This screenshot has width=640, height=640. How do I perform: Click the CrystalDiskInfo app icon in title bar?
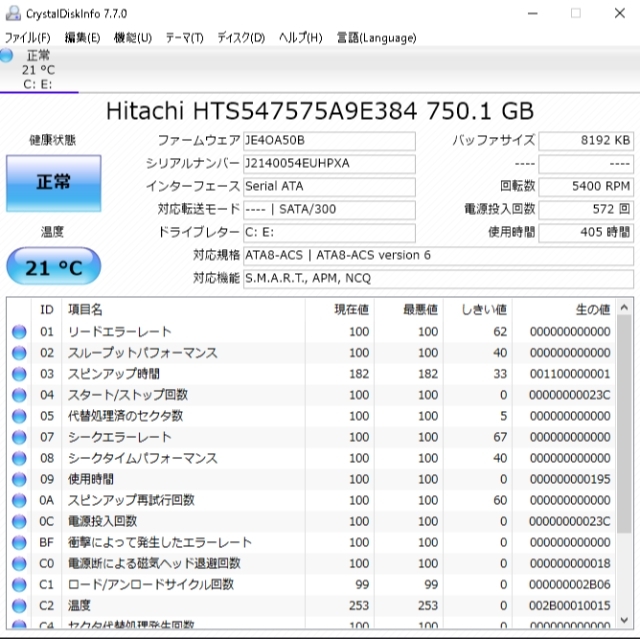click(13, 13)
